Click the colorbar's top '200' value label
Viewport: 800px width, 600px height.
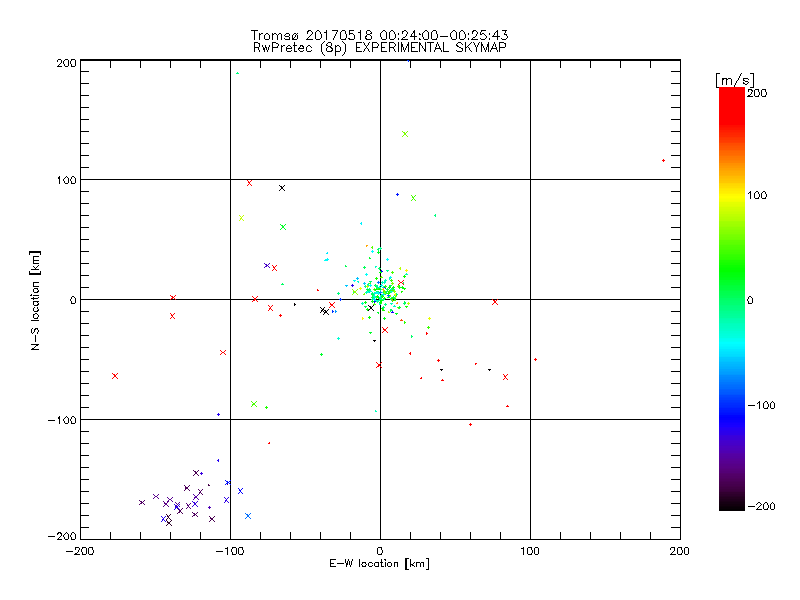[x=757, y=93]
